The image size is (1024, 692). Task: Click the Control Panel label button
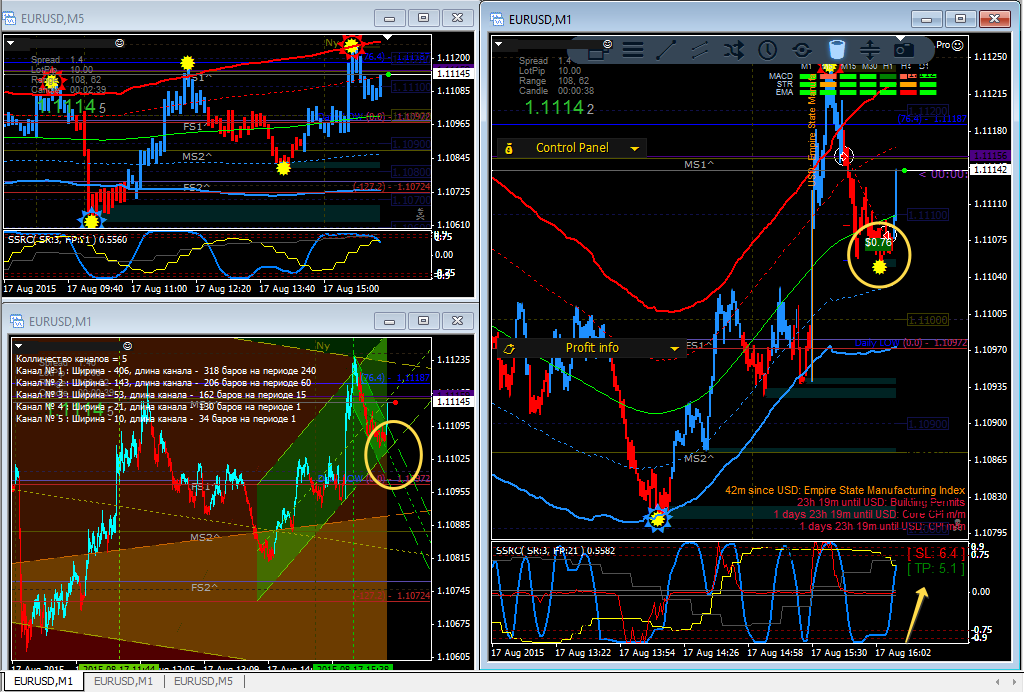[x=572, y=148]
